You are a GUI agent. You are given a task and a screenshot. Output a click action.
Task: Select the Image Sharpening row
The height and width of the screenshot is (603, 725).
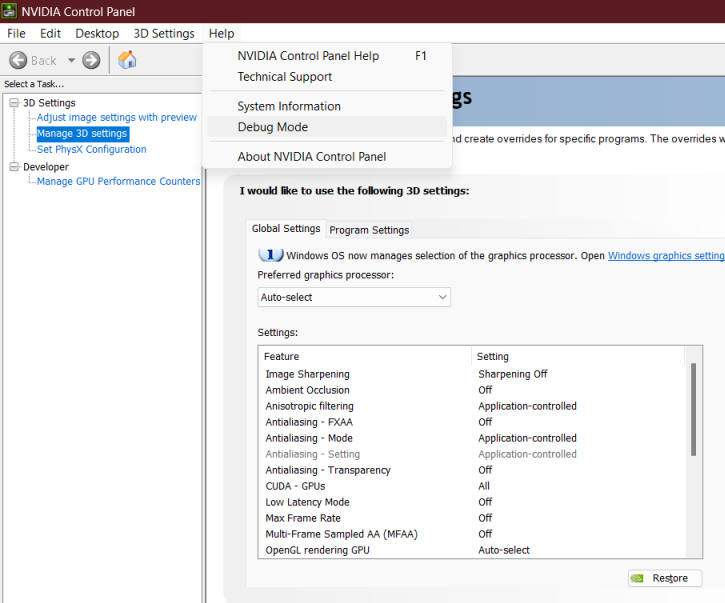tap(472, 374)
